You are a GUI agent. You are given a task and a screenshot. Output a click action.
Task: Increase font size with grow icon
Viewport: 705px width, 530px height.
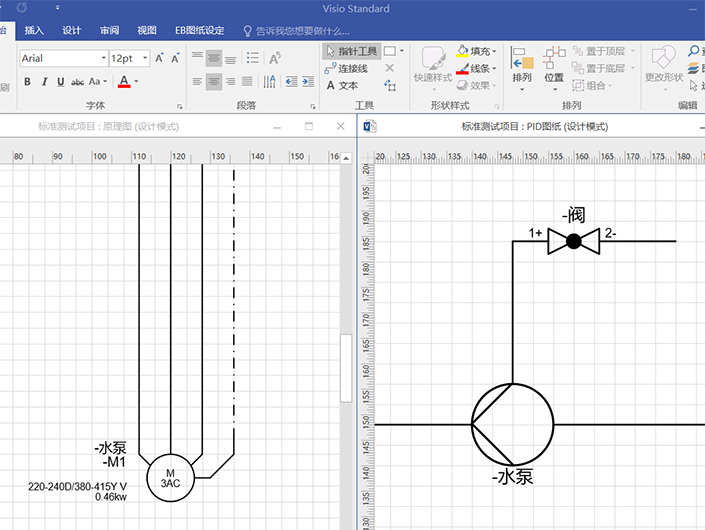click(161, 58)
